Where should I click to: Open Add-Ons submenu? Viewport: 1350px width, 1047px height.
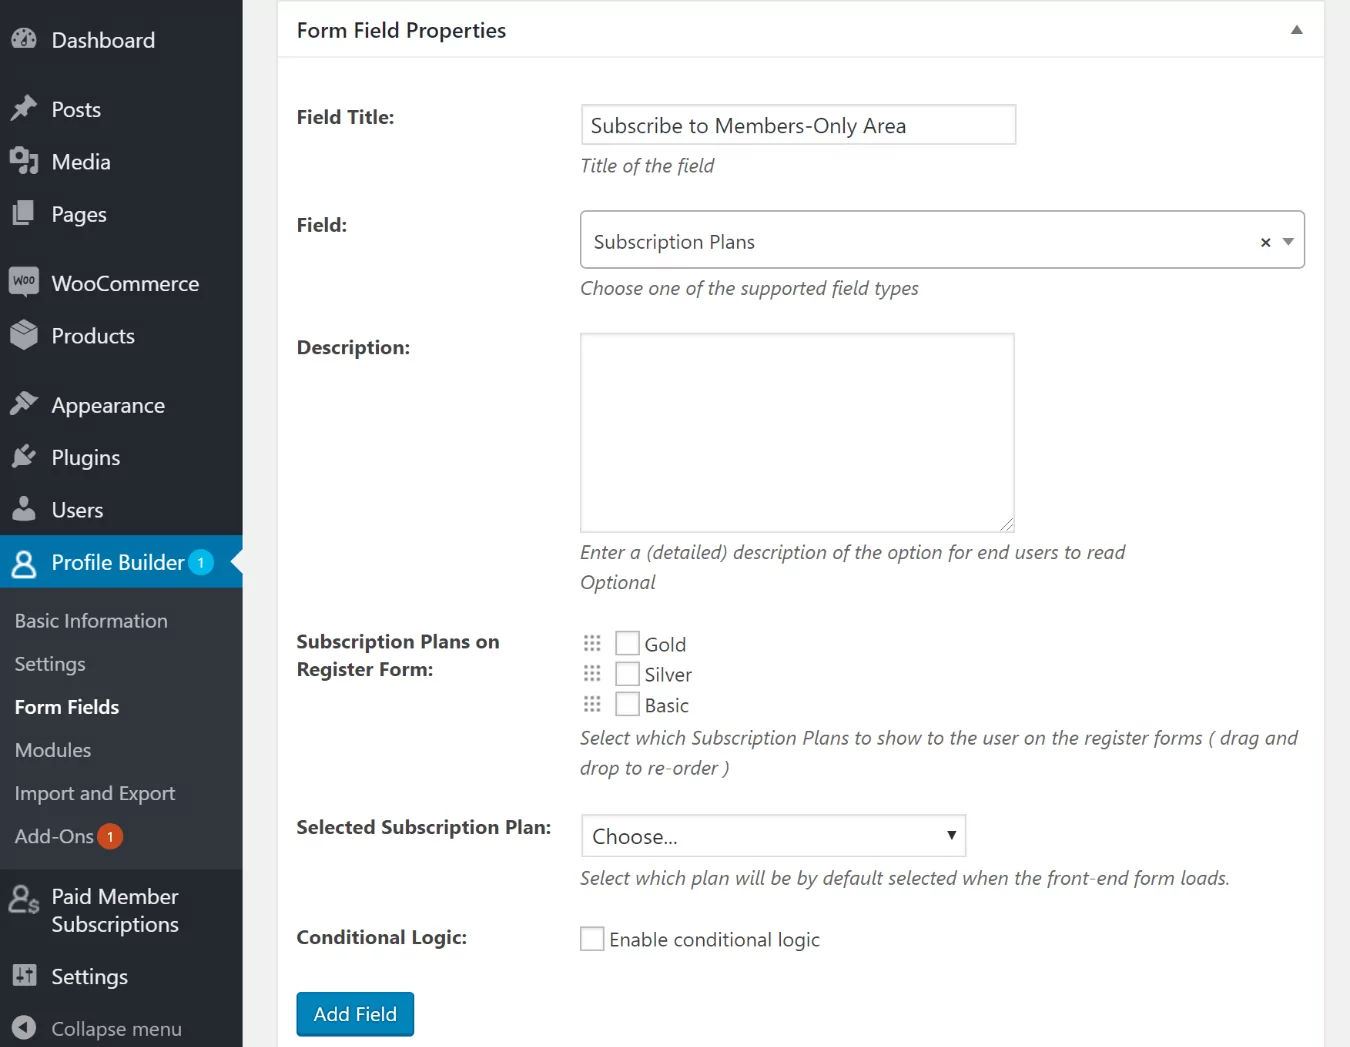pos(54,835)
